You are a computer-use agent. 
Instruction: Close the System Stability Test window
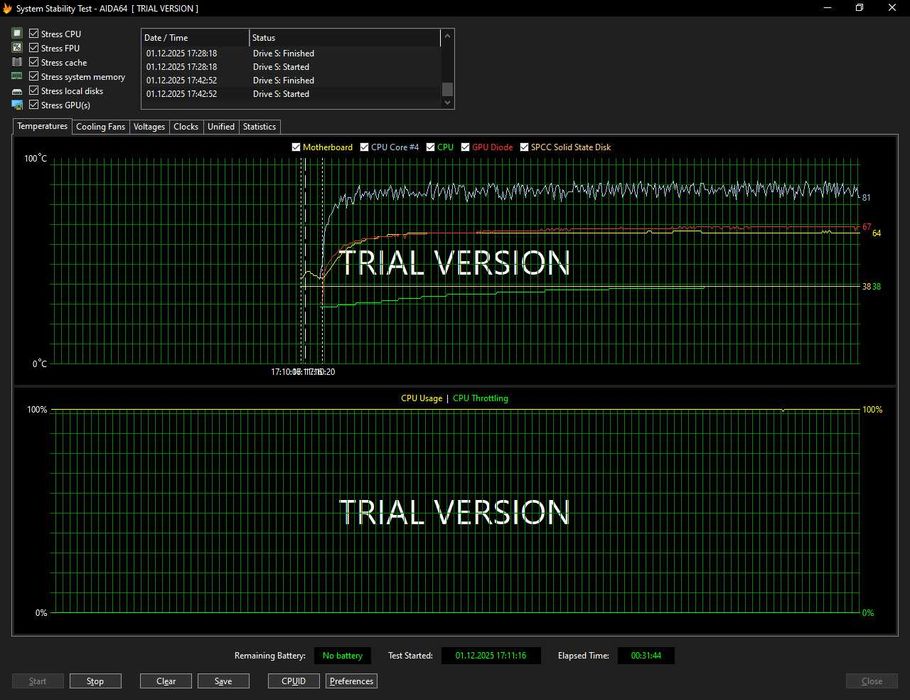(x=892, y=8)
